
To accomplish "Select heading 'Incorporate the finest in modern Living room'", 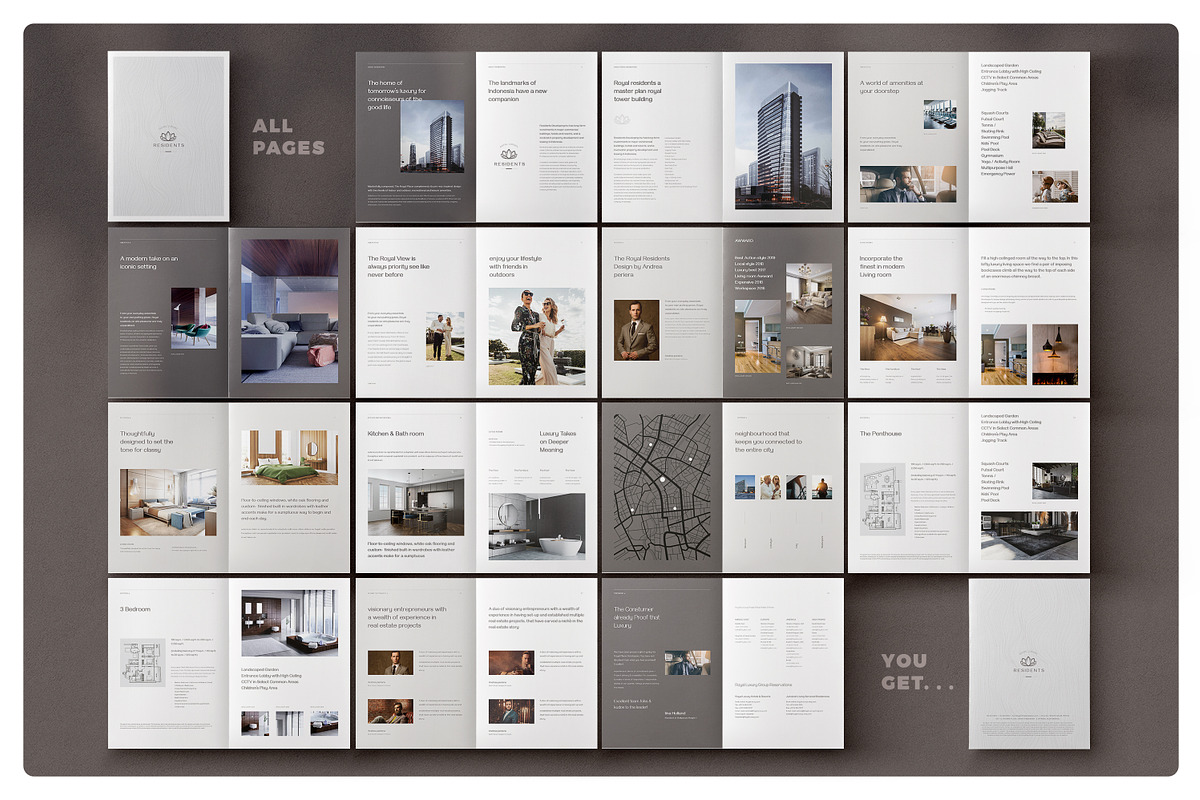I will pos(882,266).
